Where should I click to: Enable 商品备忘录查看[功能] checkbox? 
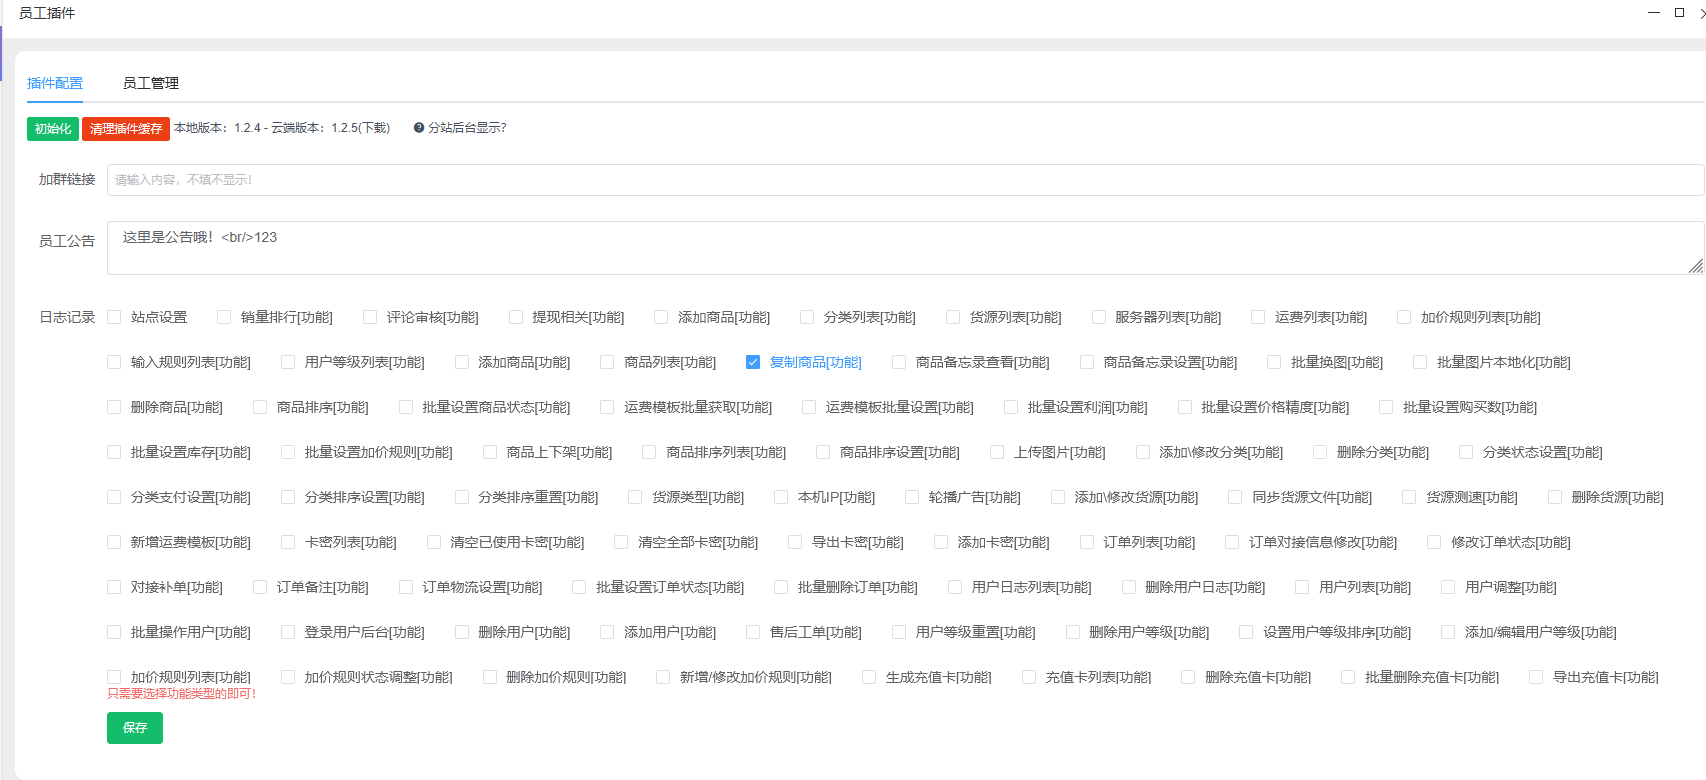pyautogui.click(x=899, y=362)
